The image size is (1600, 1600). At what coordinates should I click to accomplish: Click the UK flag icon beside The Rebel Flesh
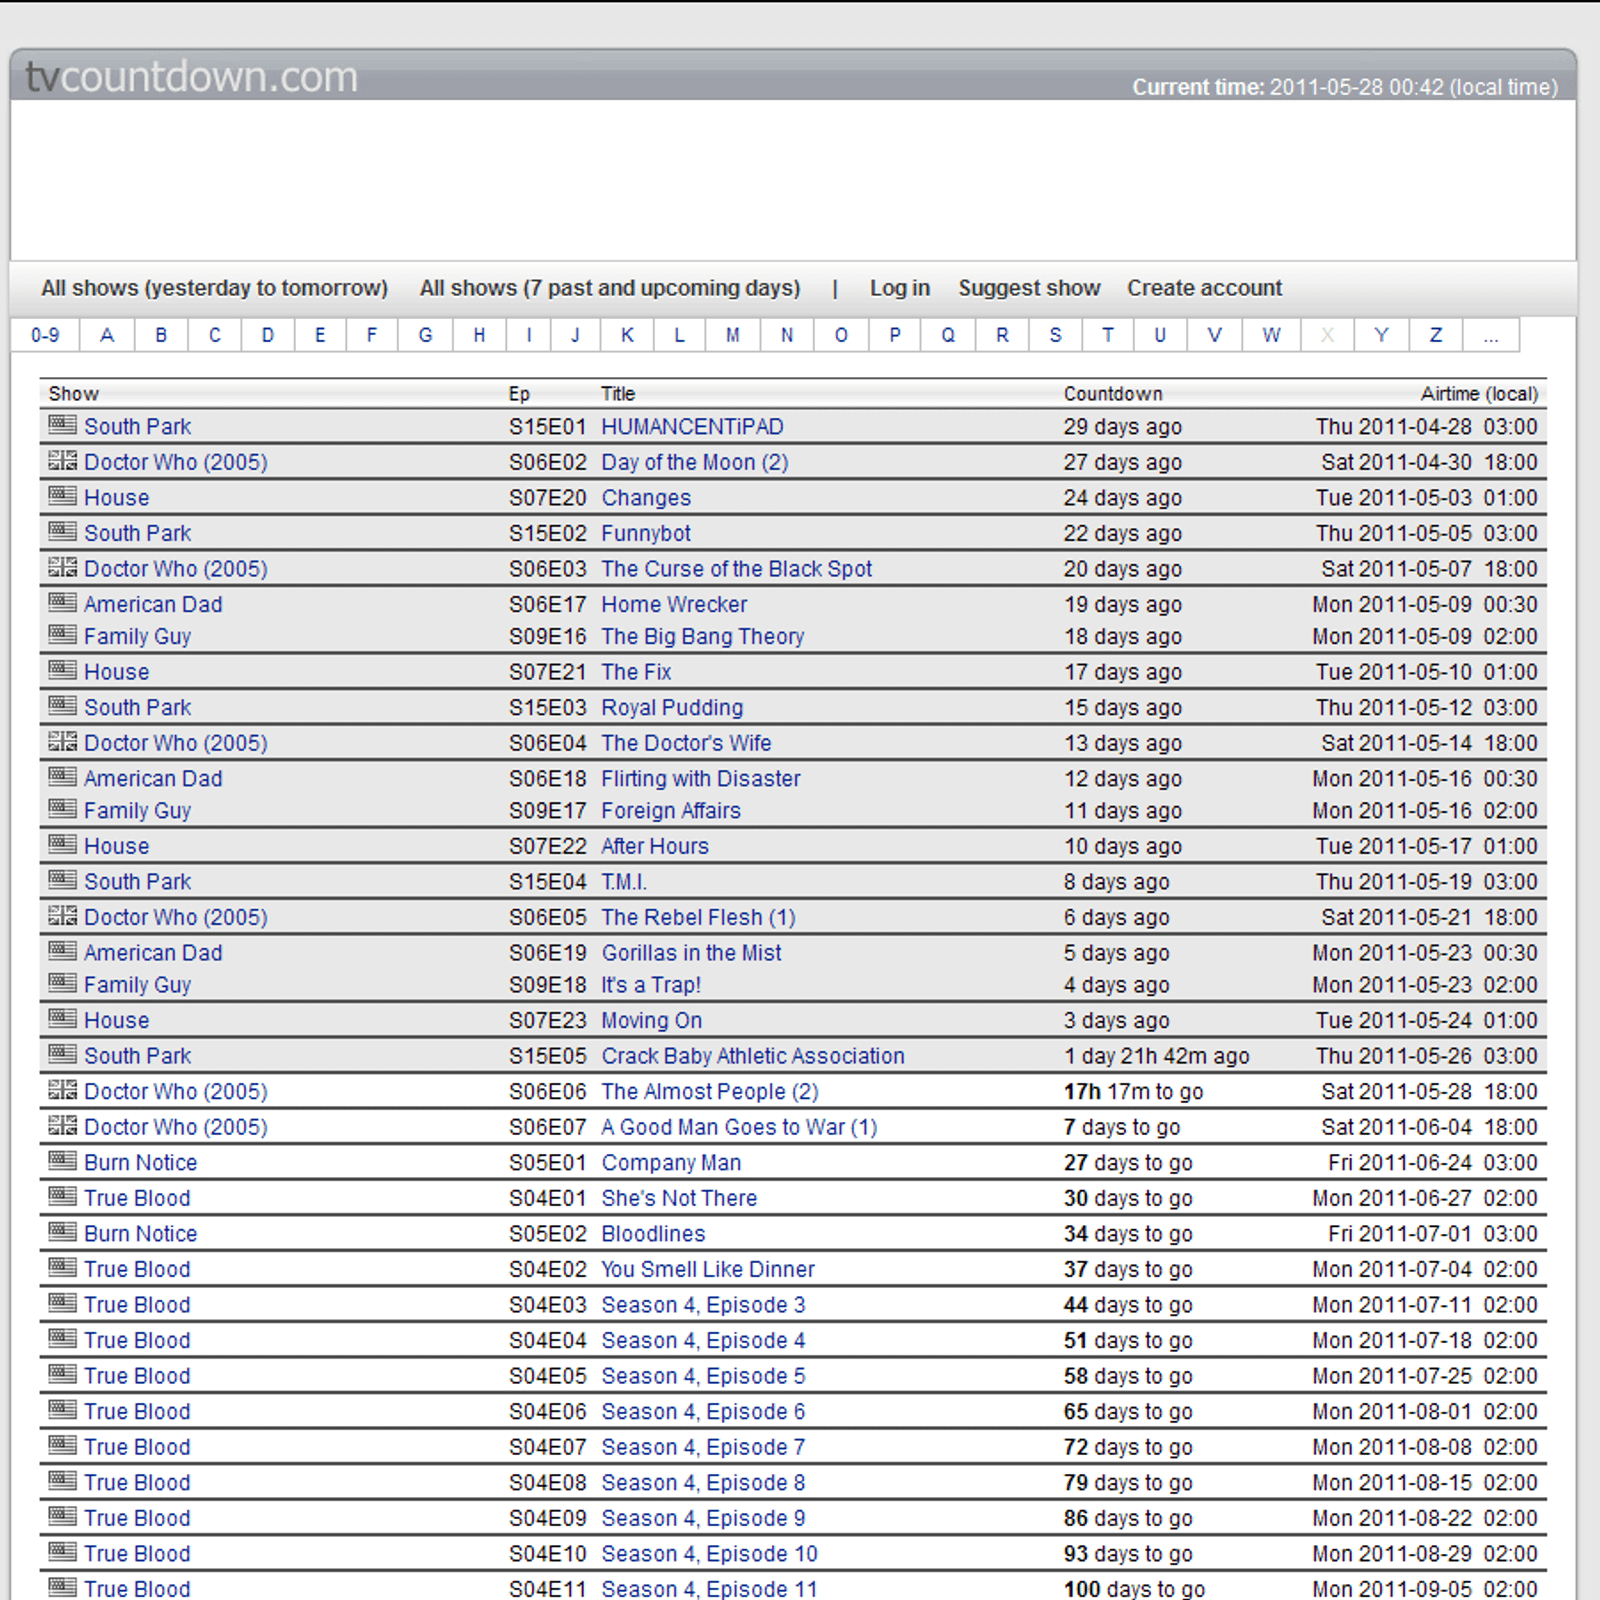[62, 915]
